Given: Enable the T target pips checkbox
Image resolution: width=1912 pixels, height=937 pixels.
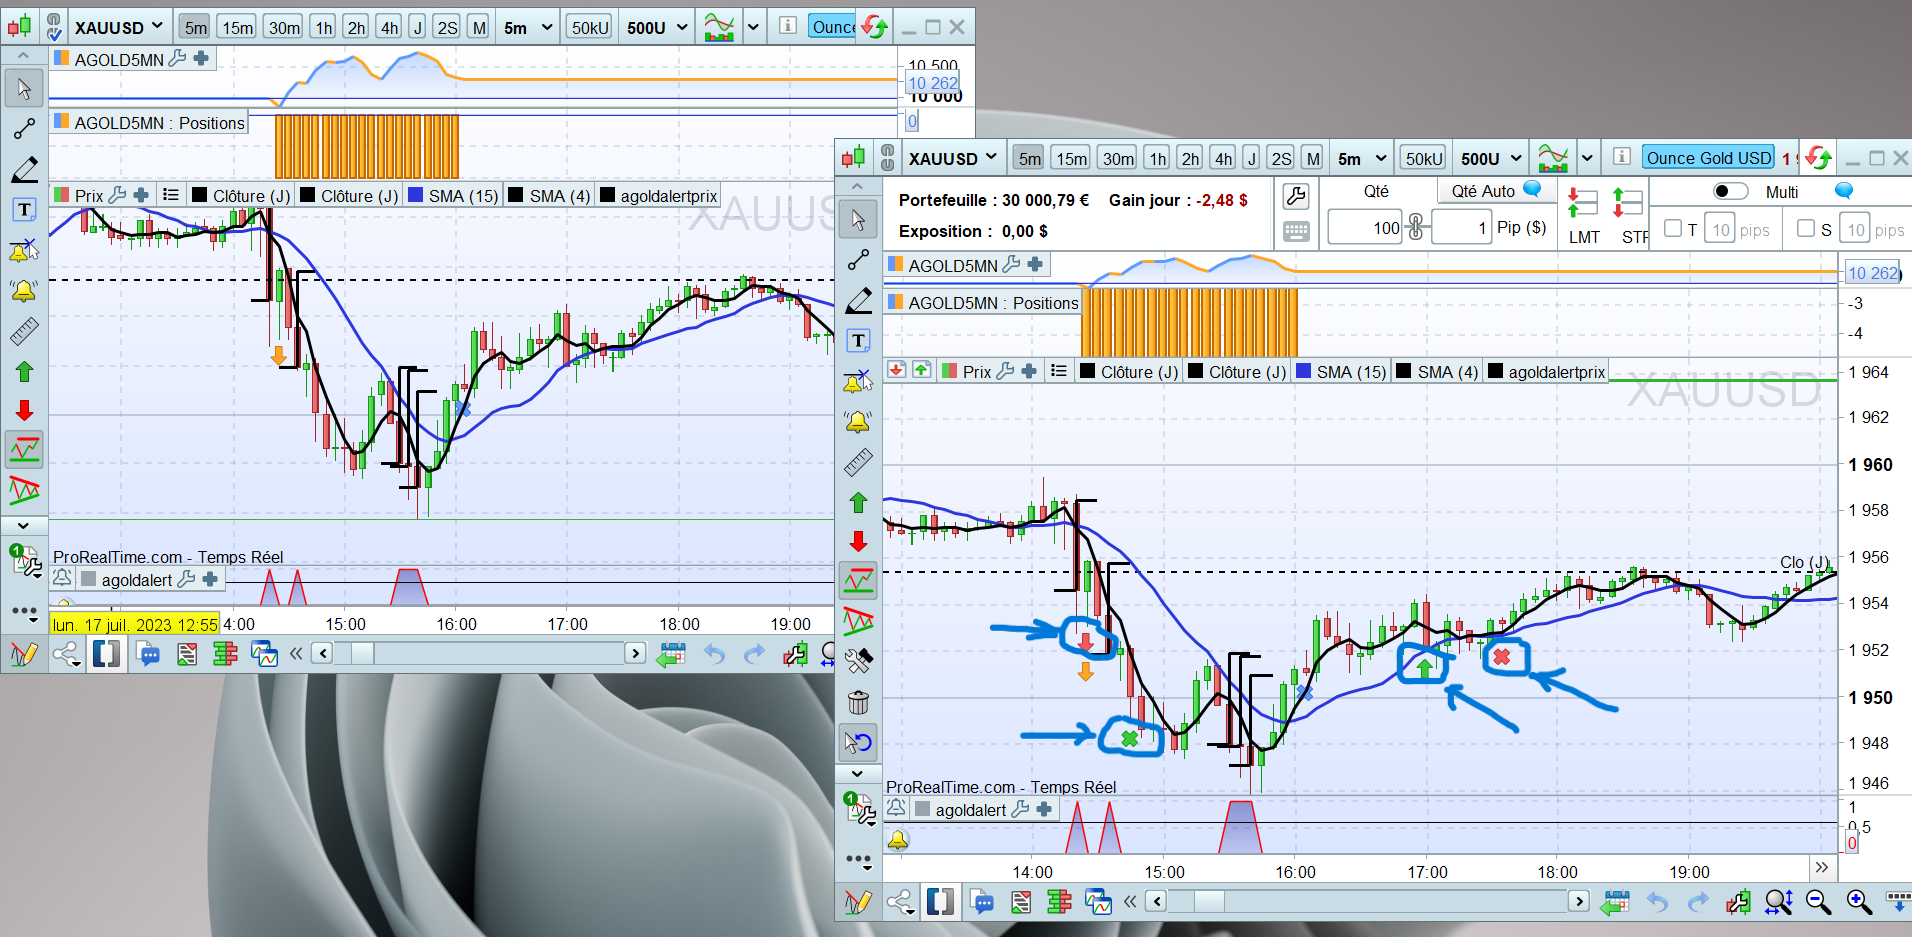Looking at the screenshot, I should point(1672,228).
